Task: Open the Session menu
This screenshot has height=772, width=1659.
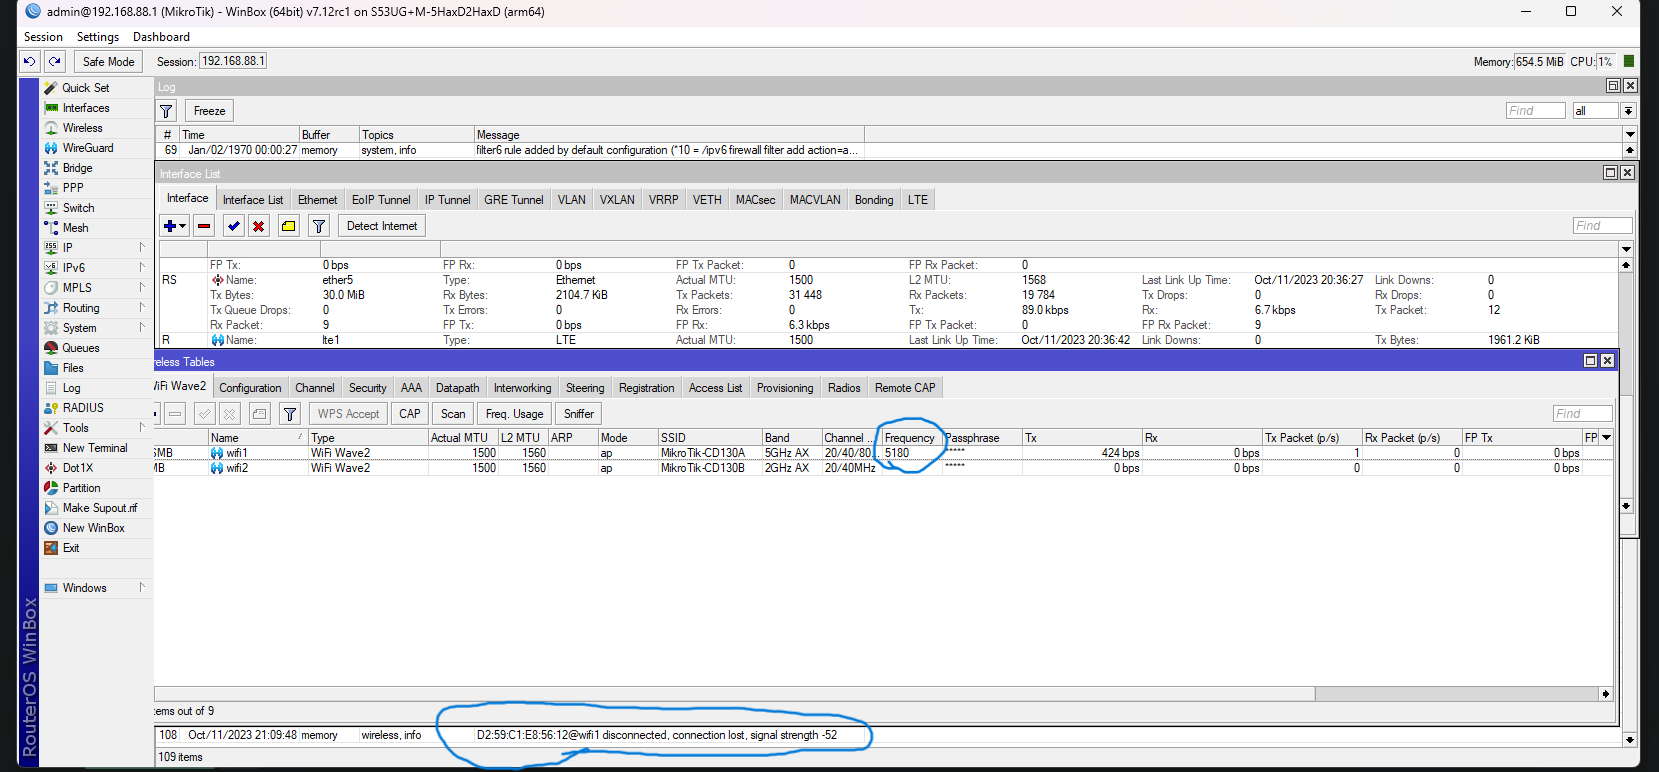Action: pos(43,37)
